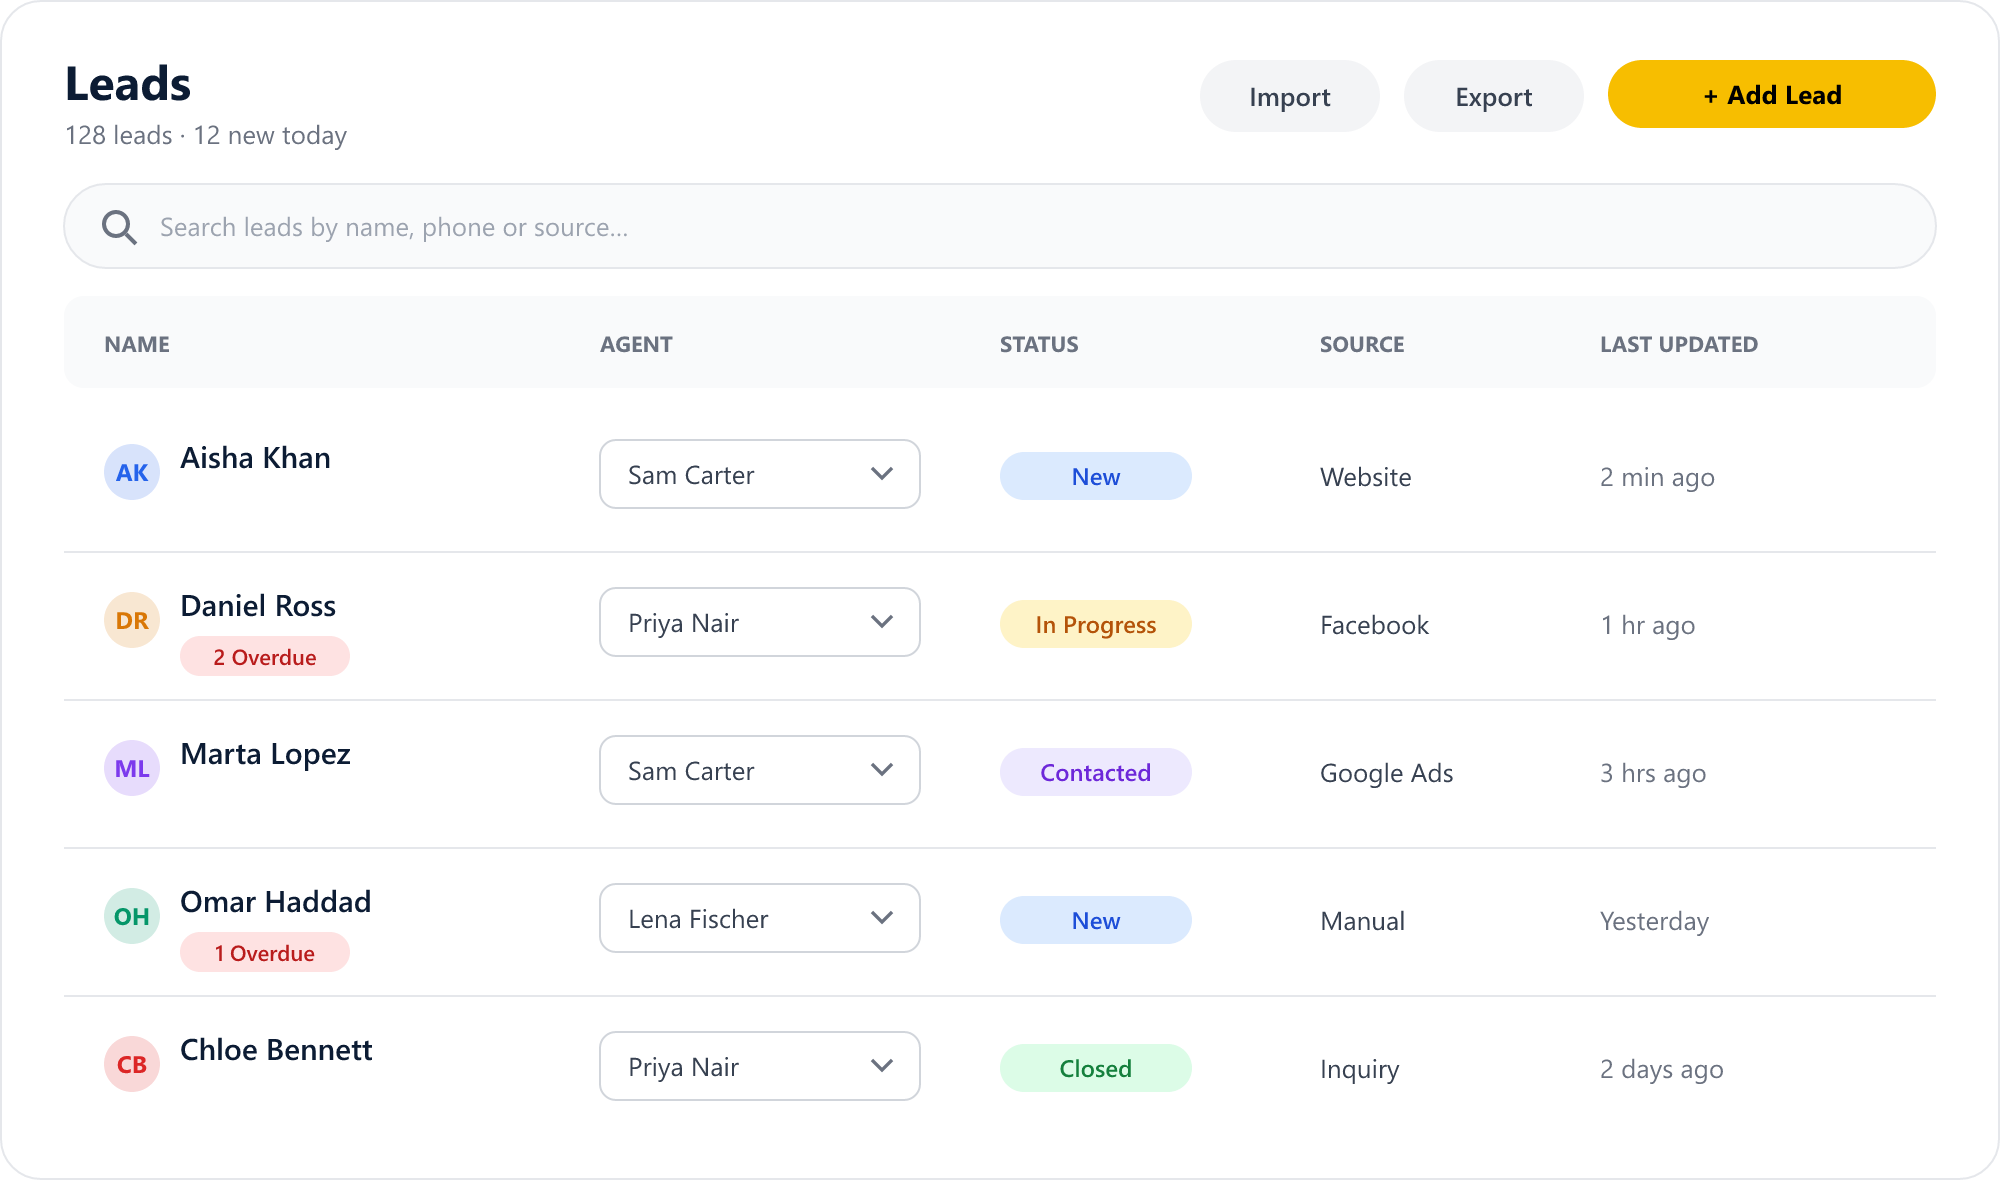Viewport: 2000px width, 1180px height.
Task: Click the In Progress status pill
Action: pos(1096,624)
